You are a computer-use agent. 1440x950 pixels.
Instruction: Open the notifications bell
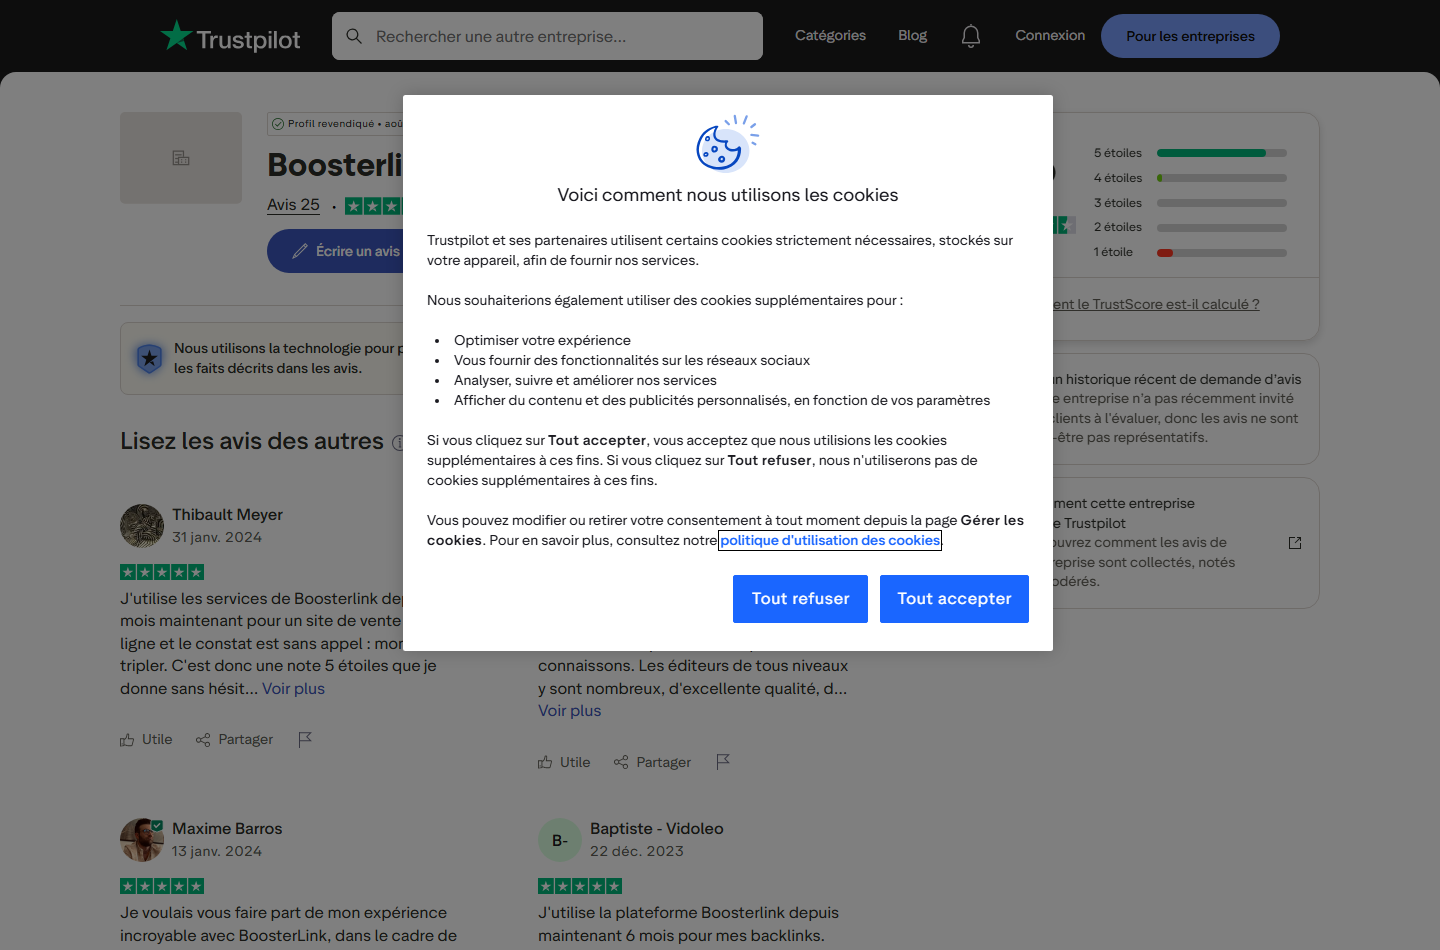(x=971, y=36)
